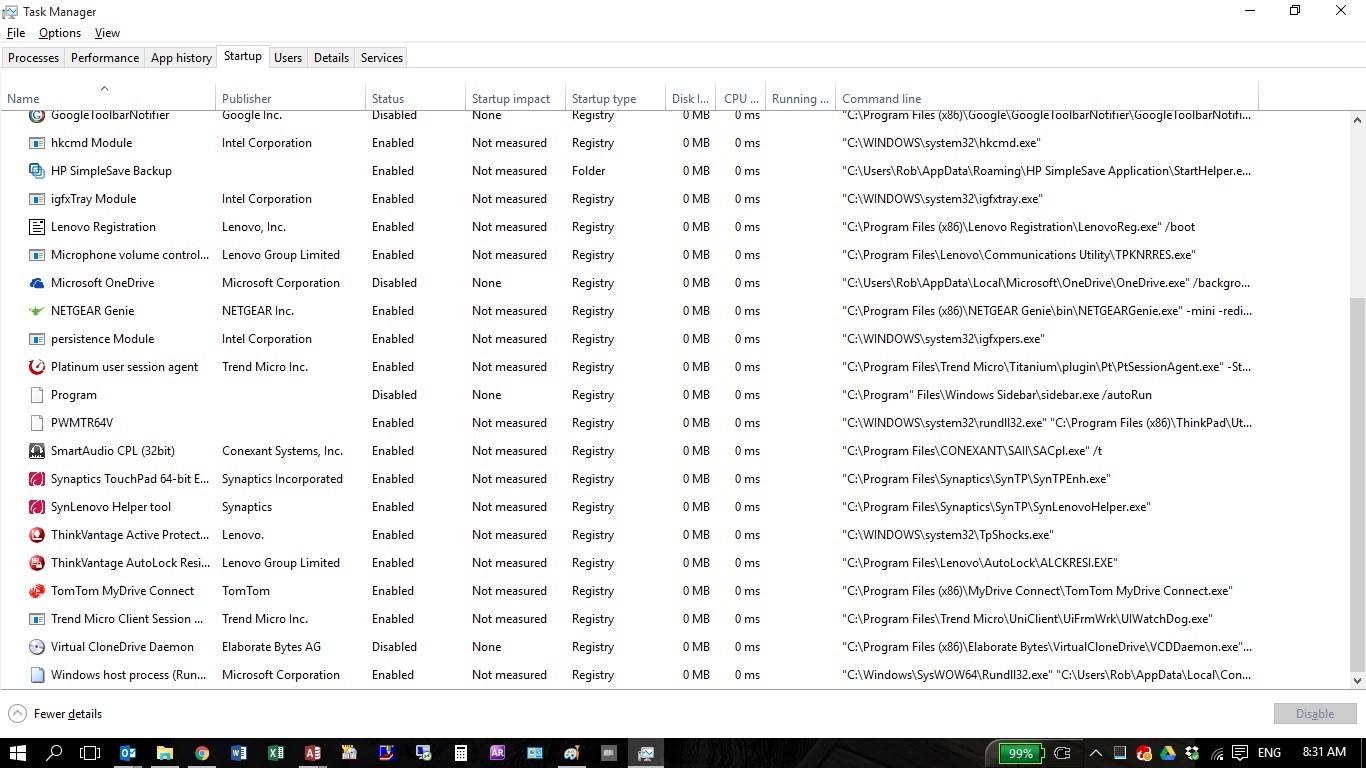Screen dimensions: 1366x768
Task: Click the Virtual CloneDrive Daemon disc icon
Action: click(x=37, y=647)
